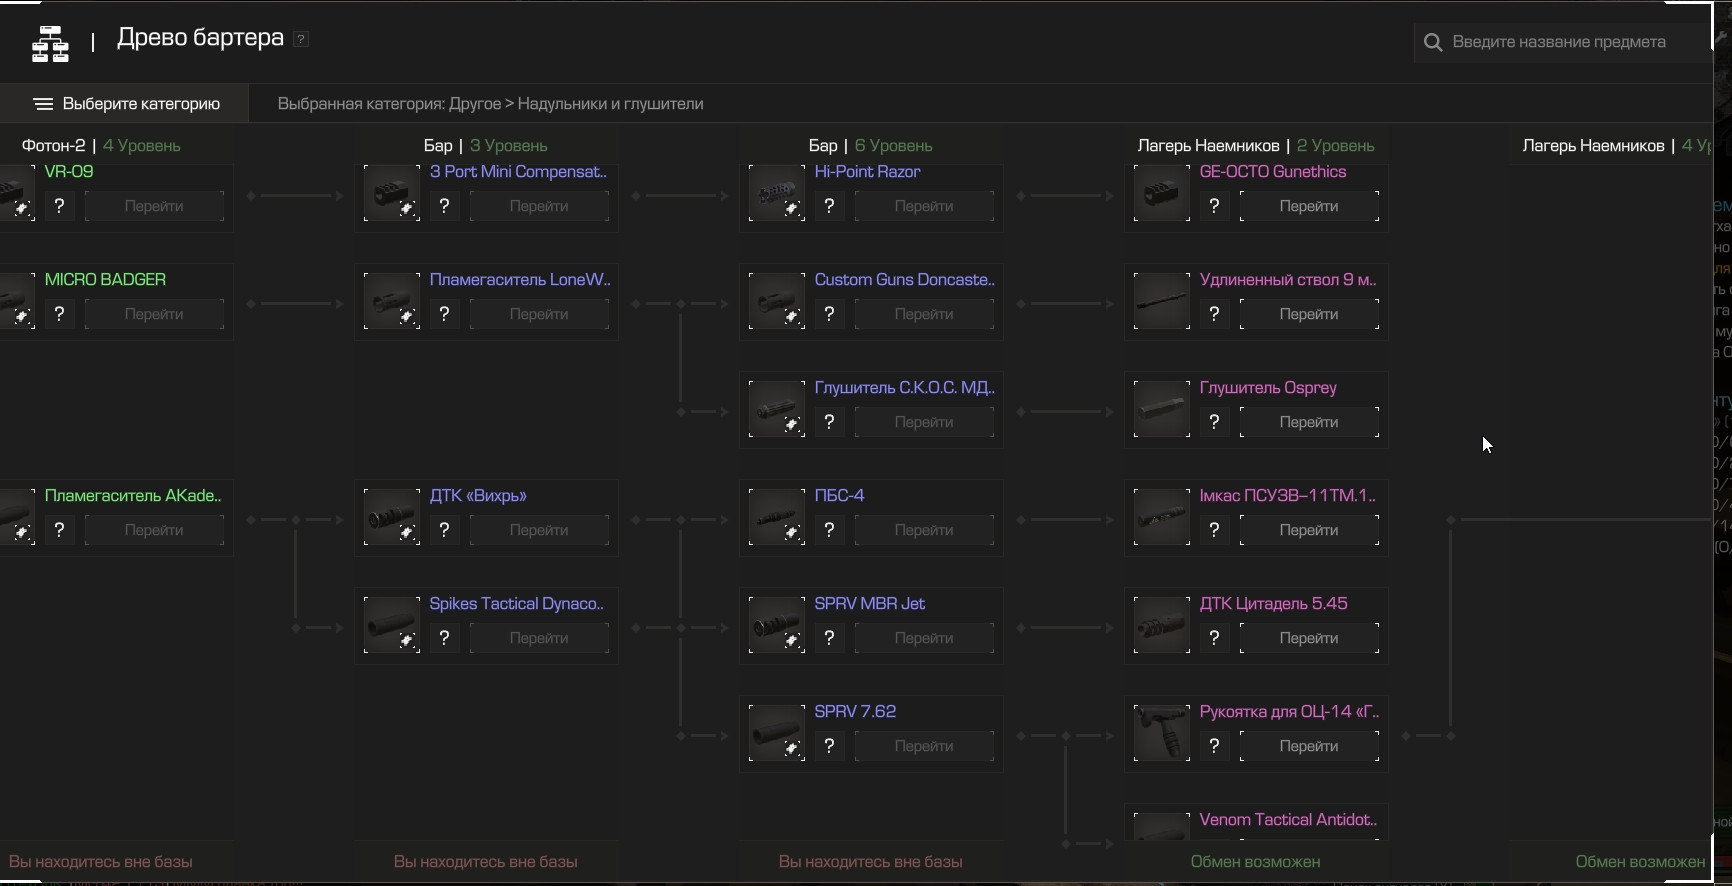1732x886 pixels.
Task: Click the search magnifier icon
Action: [x=1433, y=43]
